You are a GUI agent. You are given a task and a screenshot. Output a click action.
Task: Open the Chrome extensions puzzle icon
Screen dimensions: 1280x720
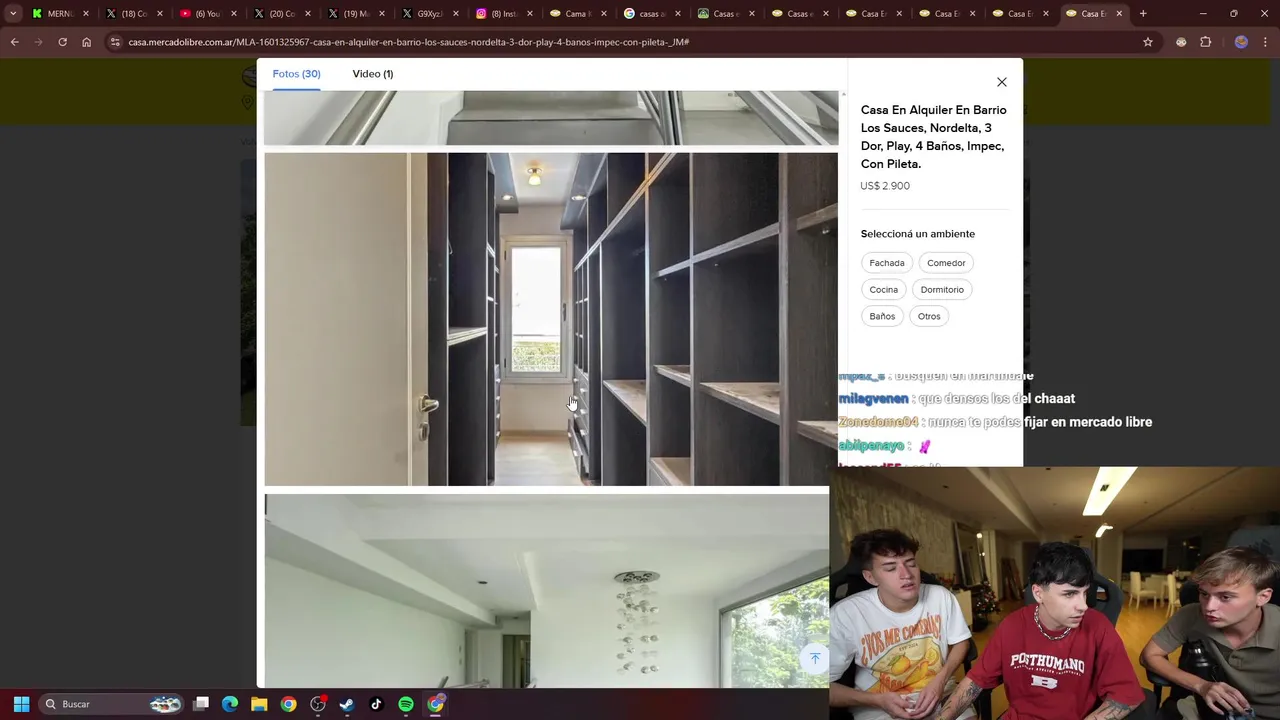tap(1205, 42)
